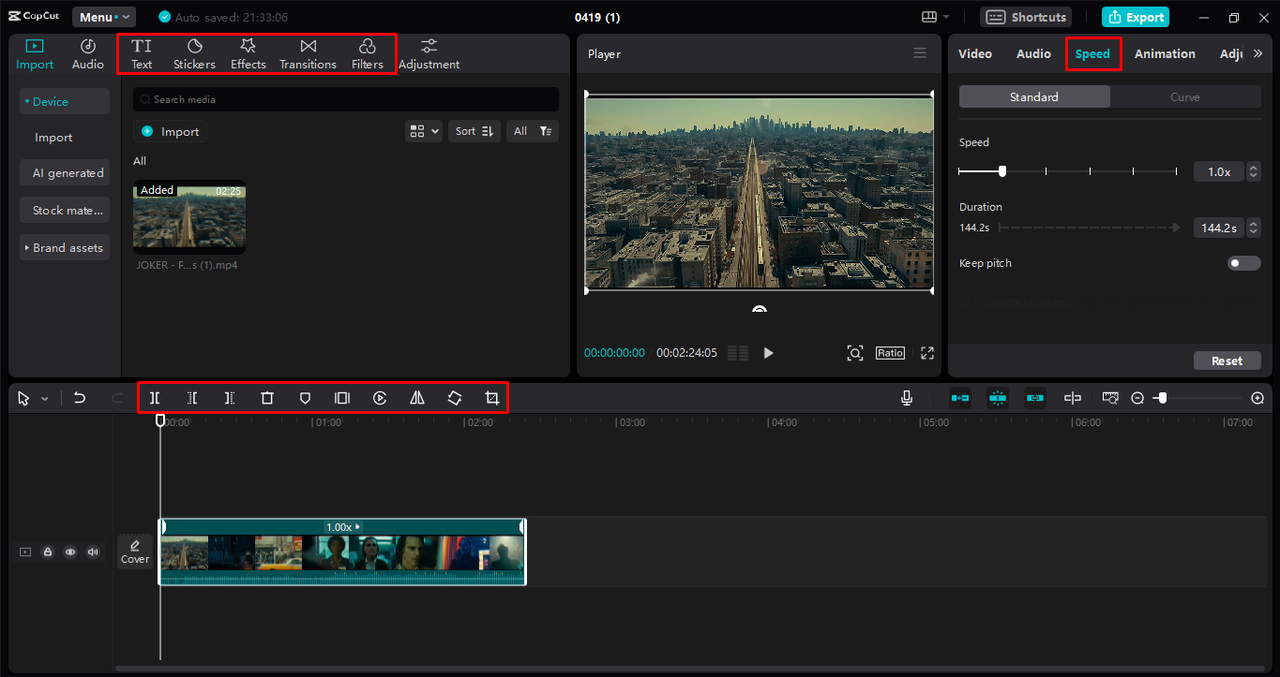The height and width of the screenshot is (677, 1280).
Task: Open the Text tool panel
Action: coord(142,54)
